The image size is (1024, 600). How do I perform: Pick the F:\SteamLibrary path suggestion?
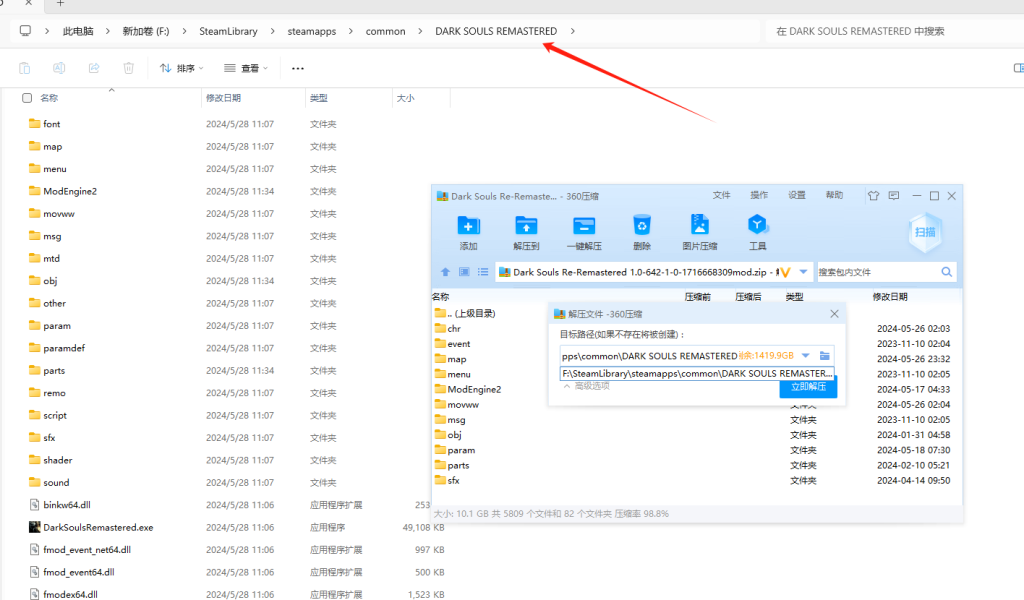[697, 373]
